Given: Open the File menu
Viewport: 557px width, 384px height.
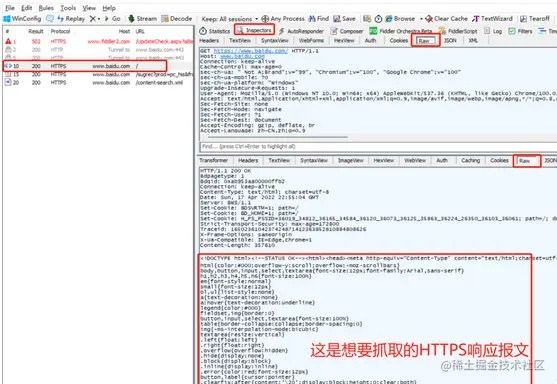Looking at the screenshot, I should click(x=10, y=8).
